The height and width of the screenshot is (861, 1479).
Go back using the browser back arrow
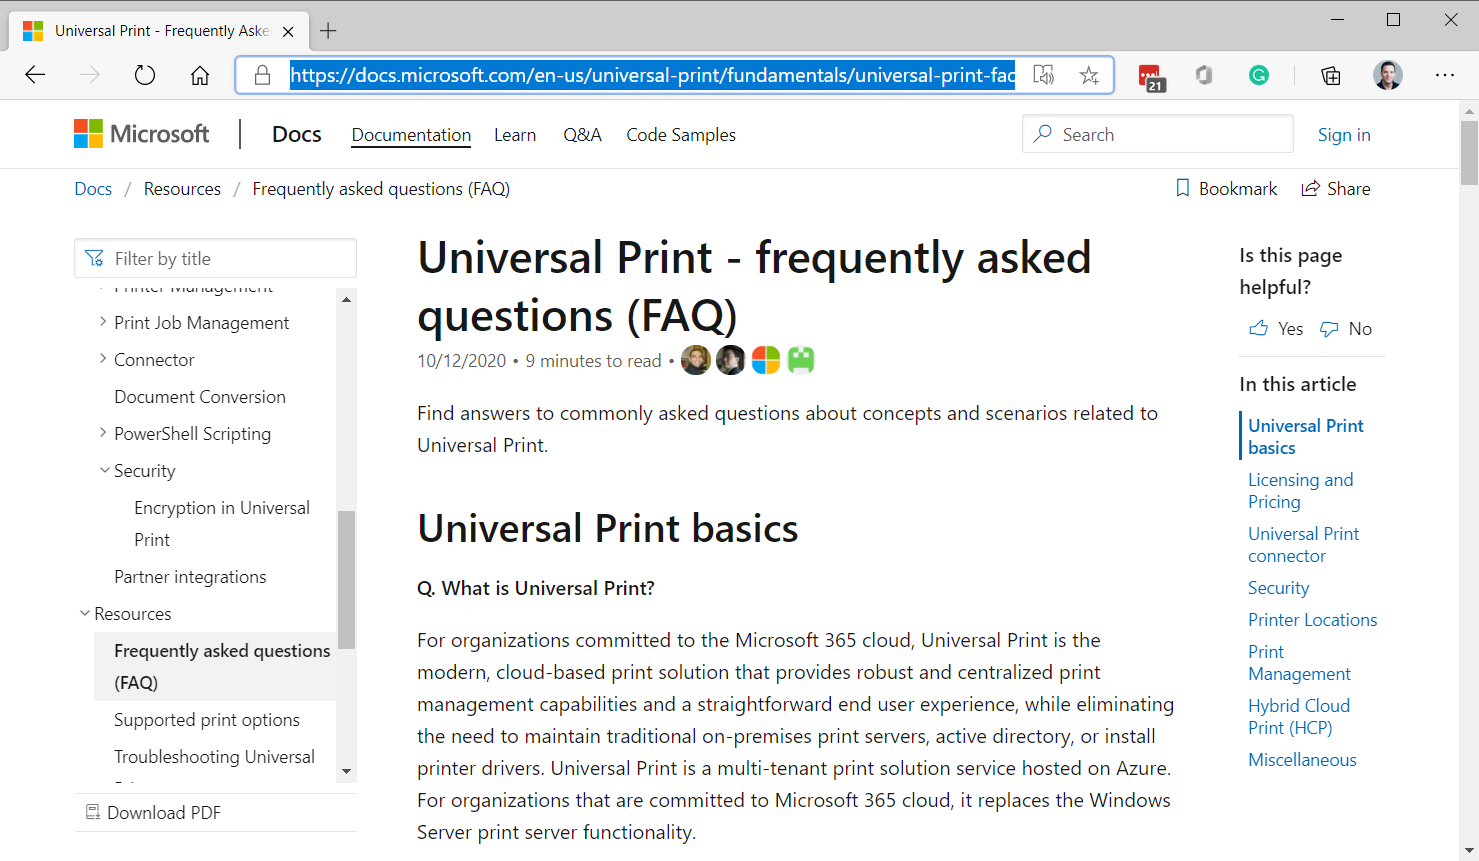point(35,75)
